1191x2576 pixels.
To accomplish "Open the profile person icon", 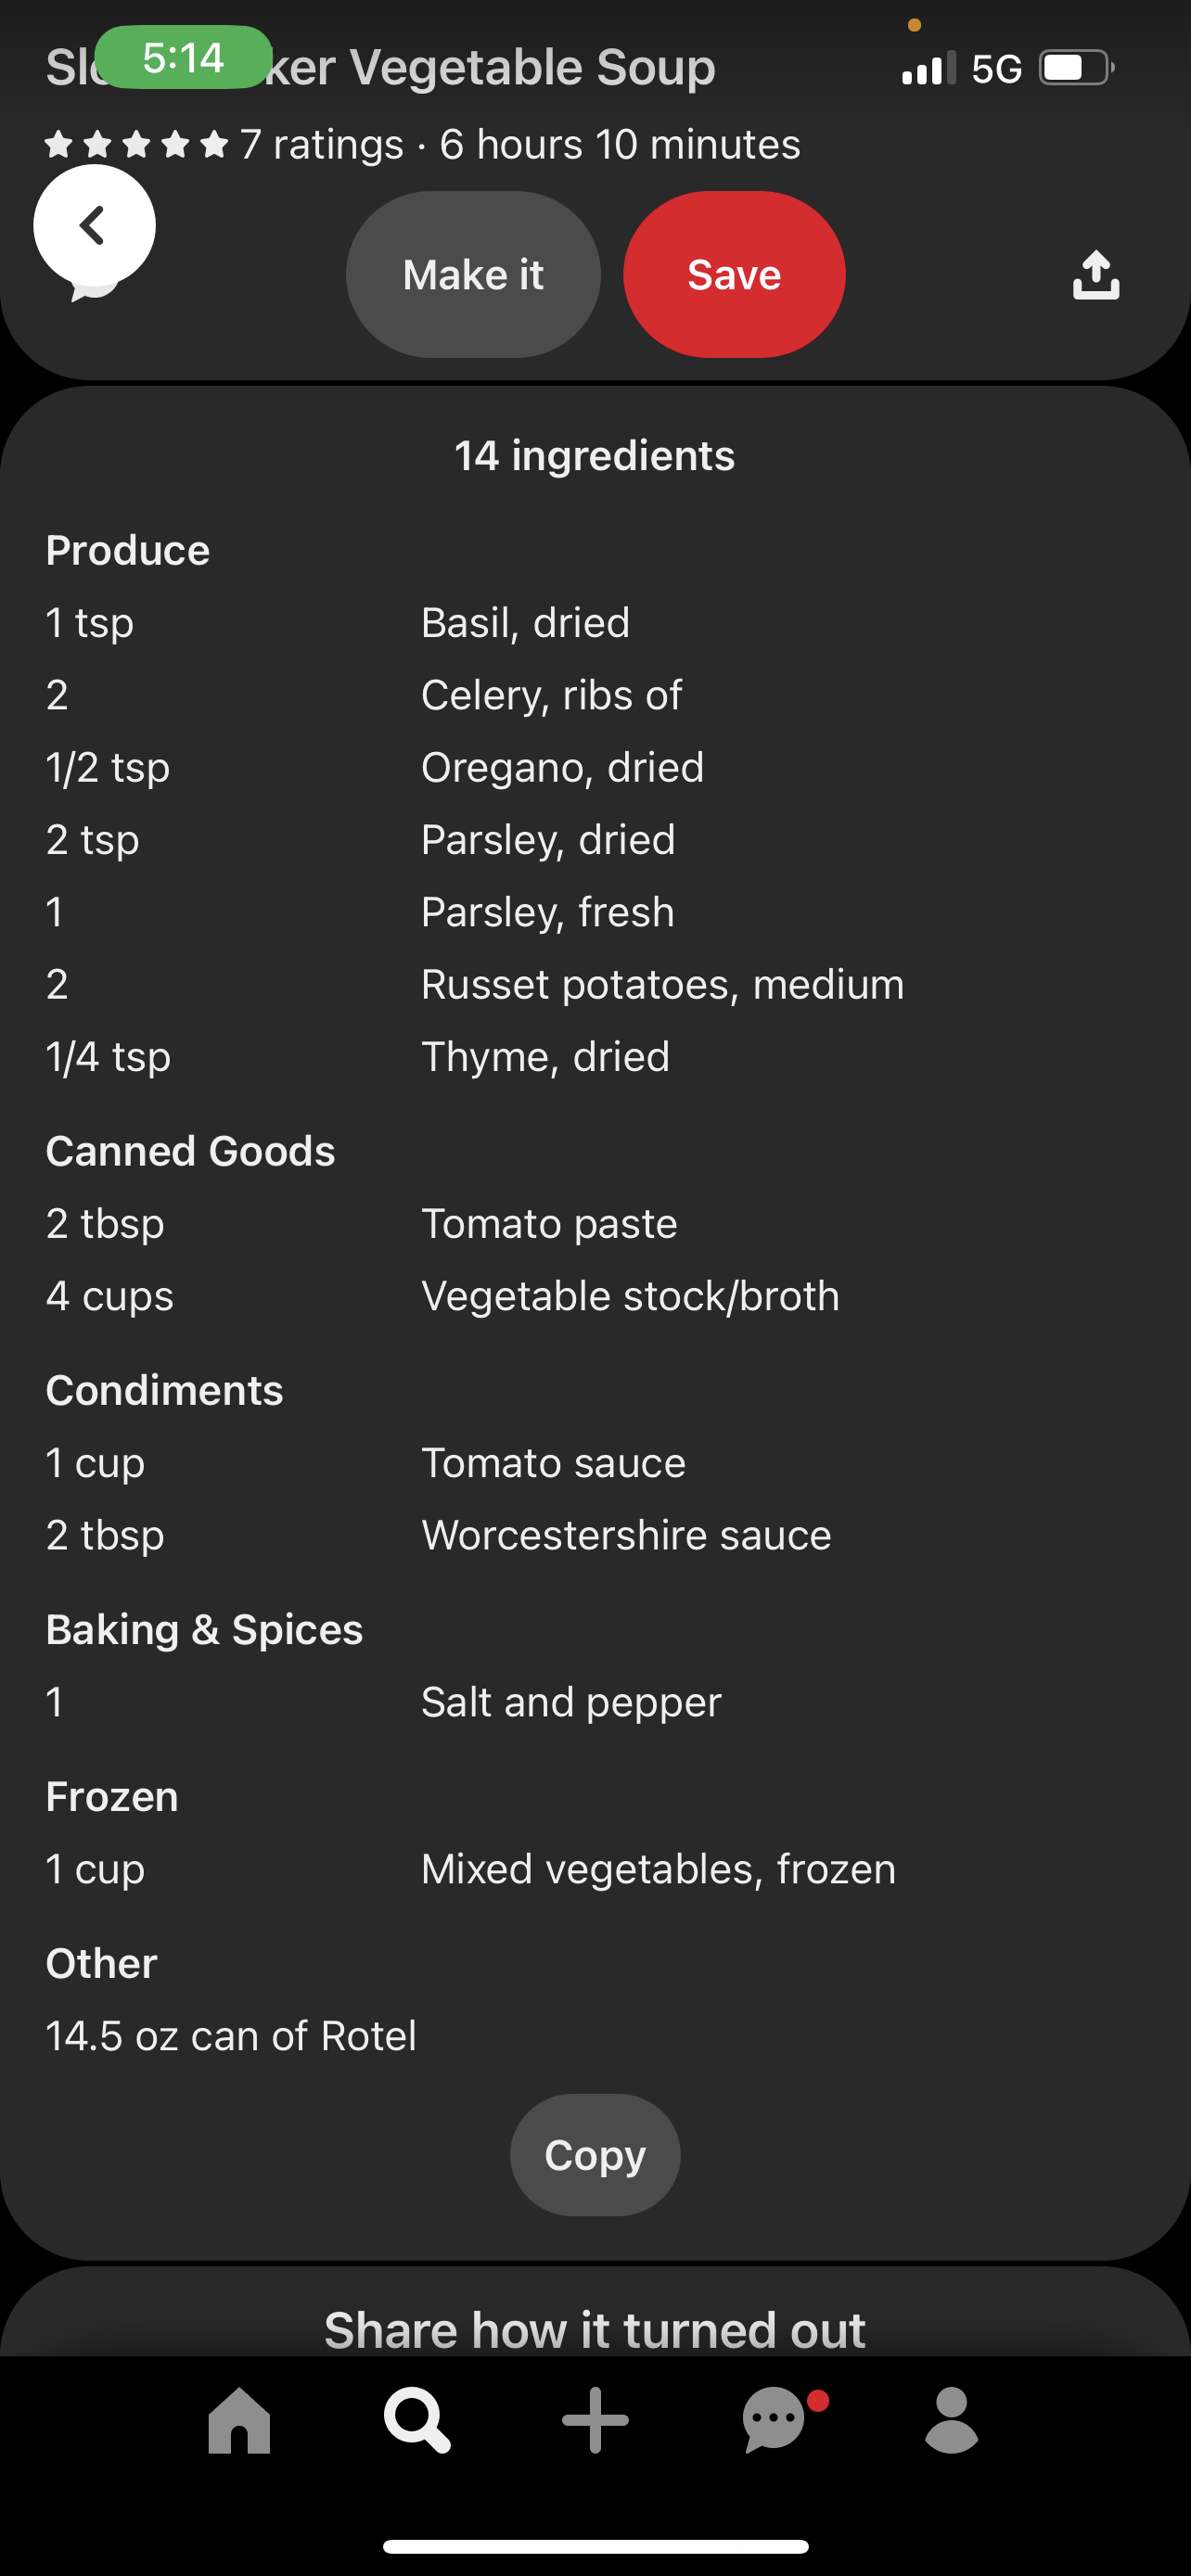I will point(951,2419).
